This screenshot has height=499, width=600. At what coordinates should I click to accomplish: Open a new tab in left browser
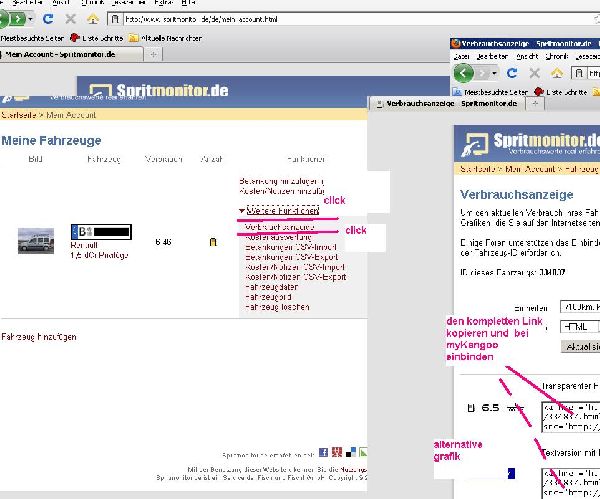click(153, 54)
